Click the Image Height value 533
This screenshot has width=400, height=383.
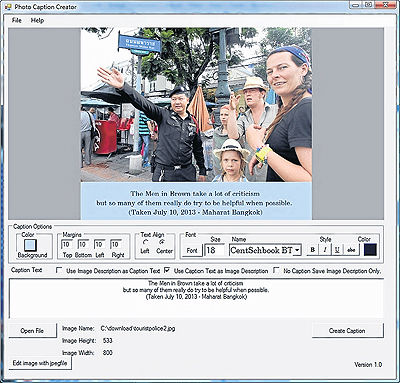pos(108,341)
